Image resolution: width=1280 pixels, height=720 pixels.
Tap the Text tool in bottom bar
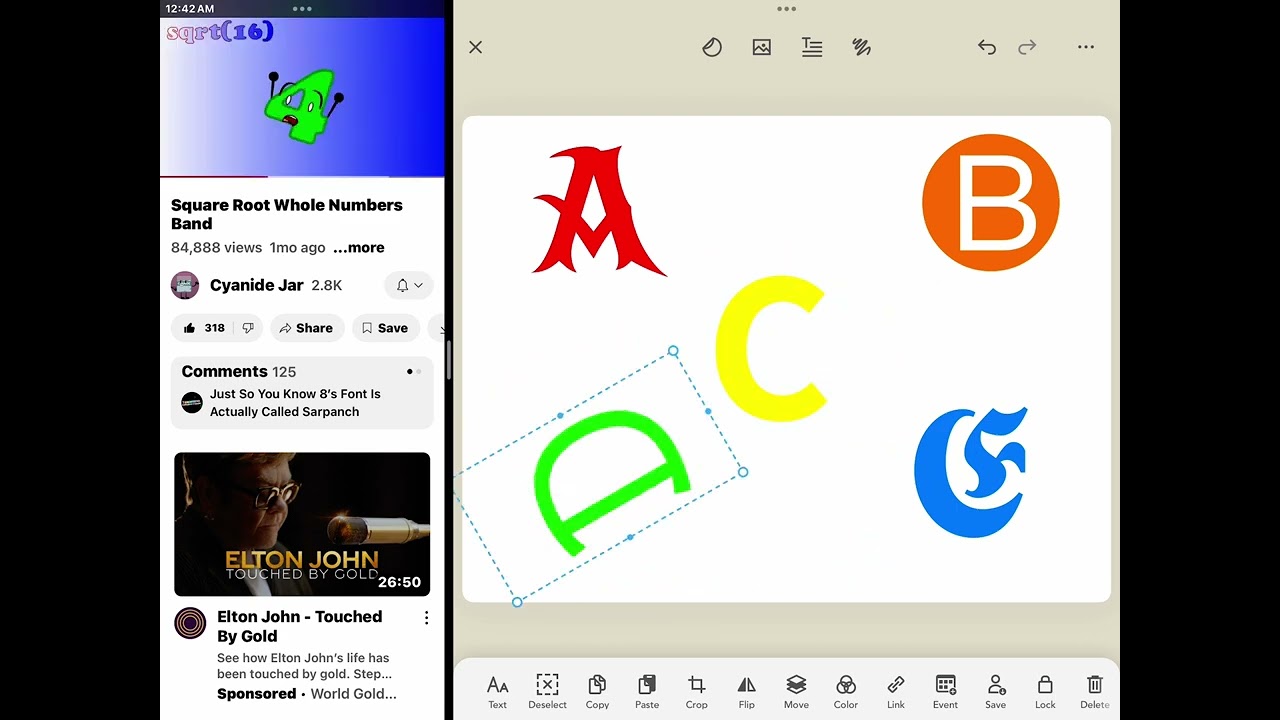[x=497, y=692]
